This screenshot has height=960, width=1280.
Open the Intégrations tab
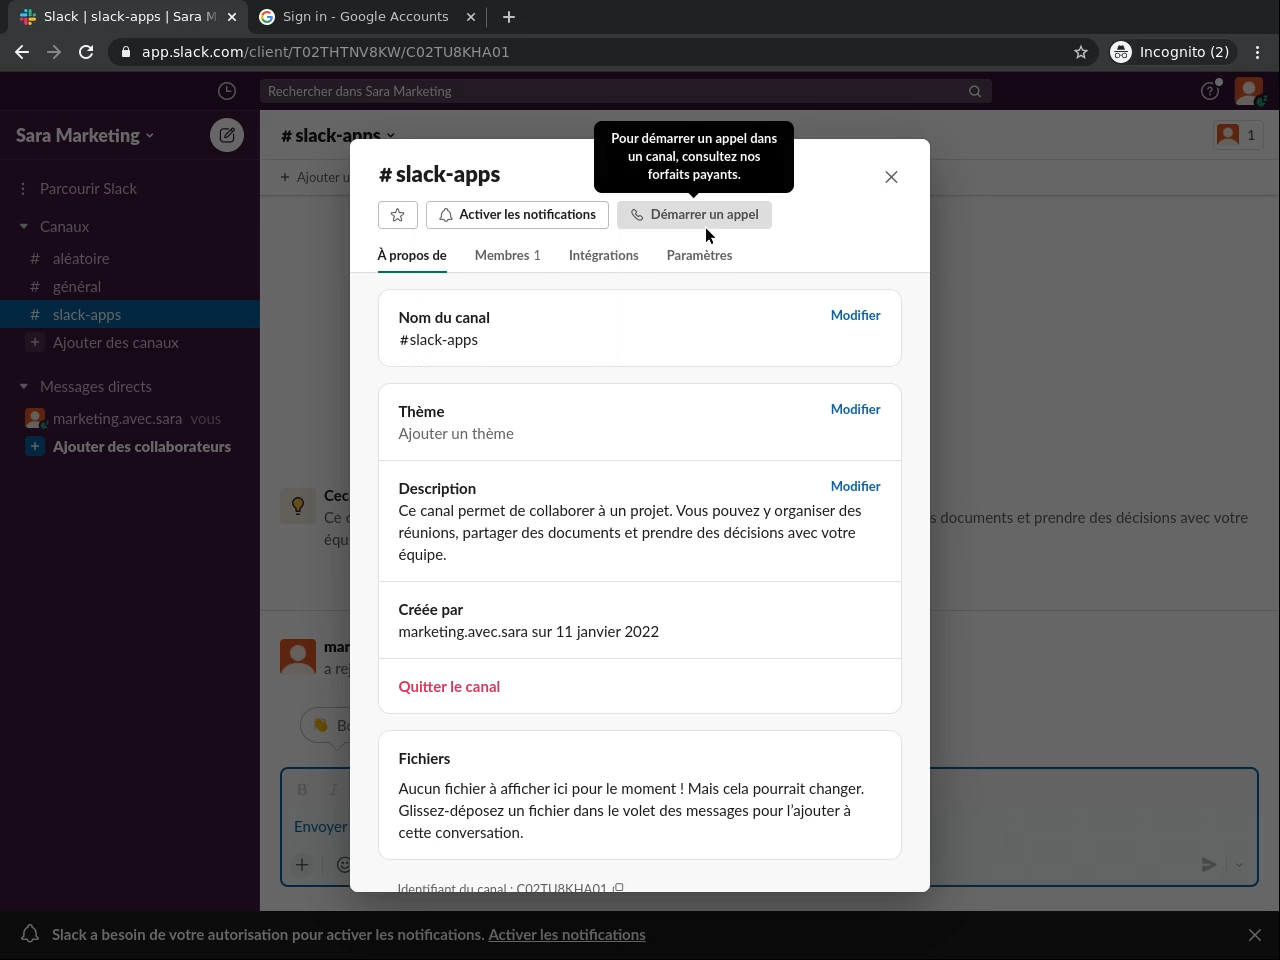click(603, 256)
